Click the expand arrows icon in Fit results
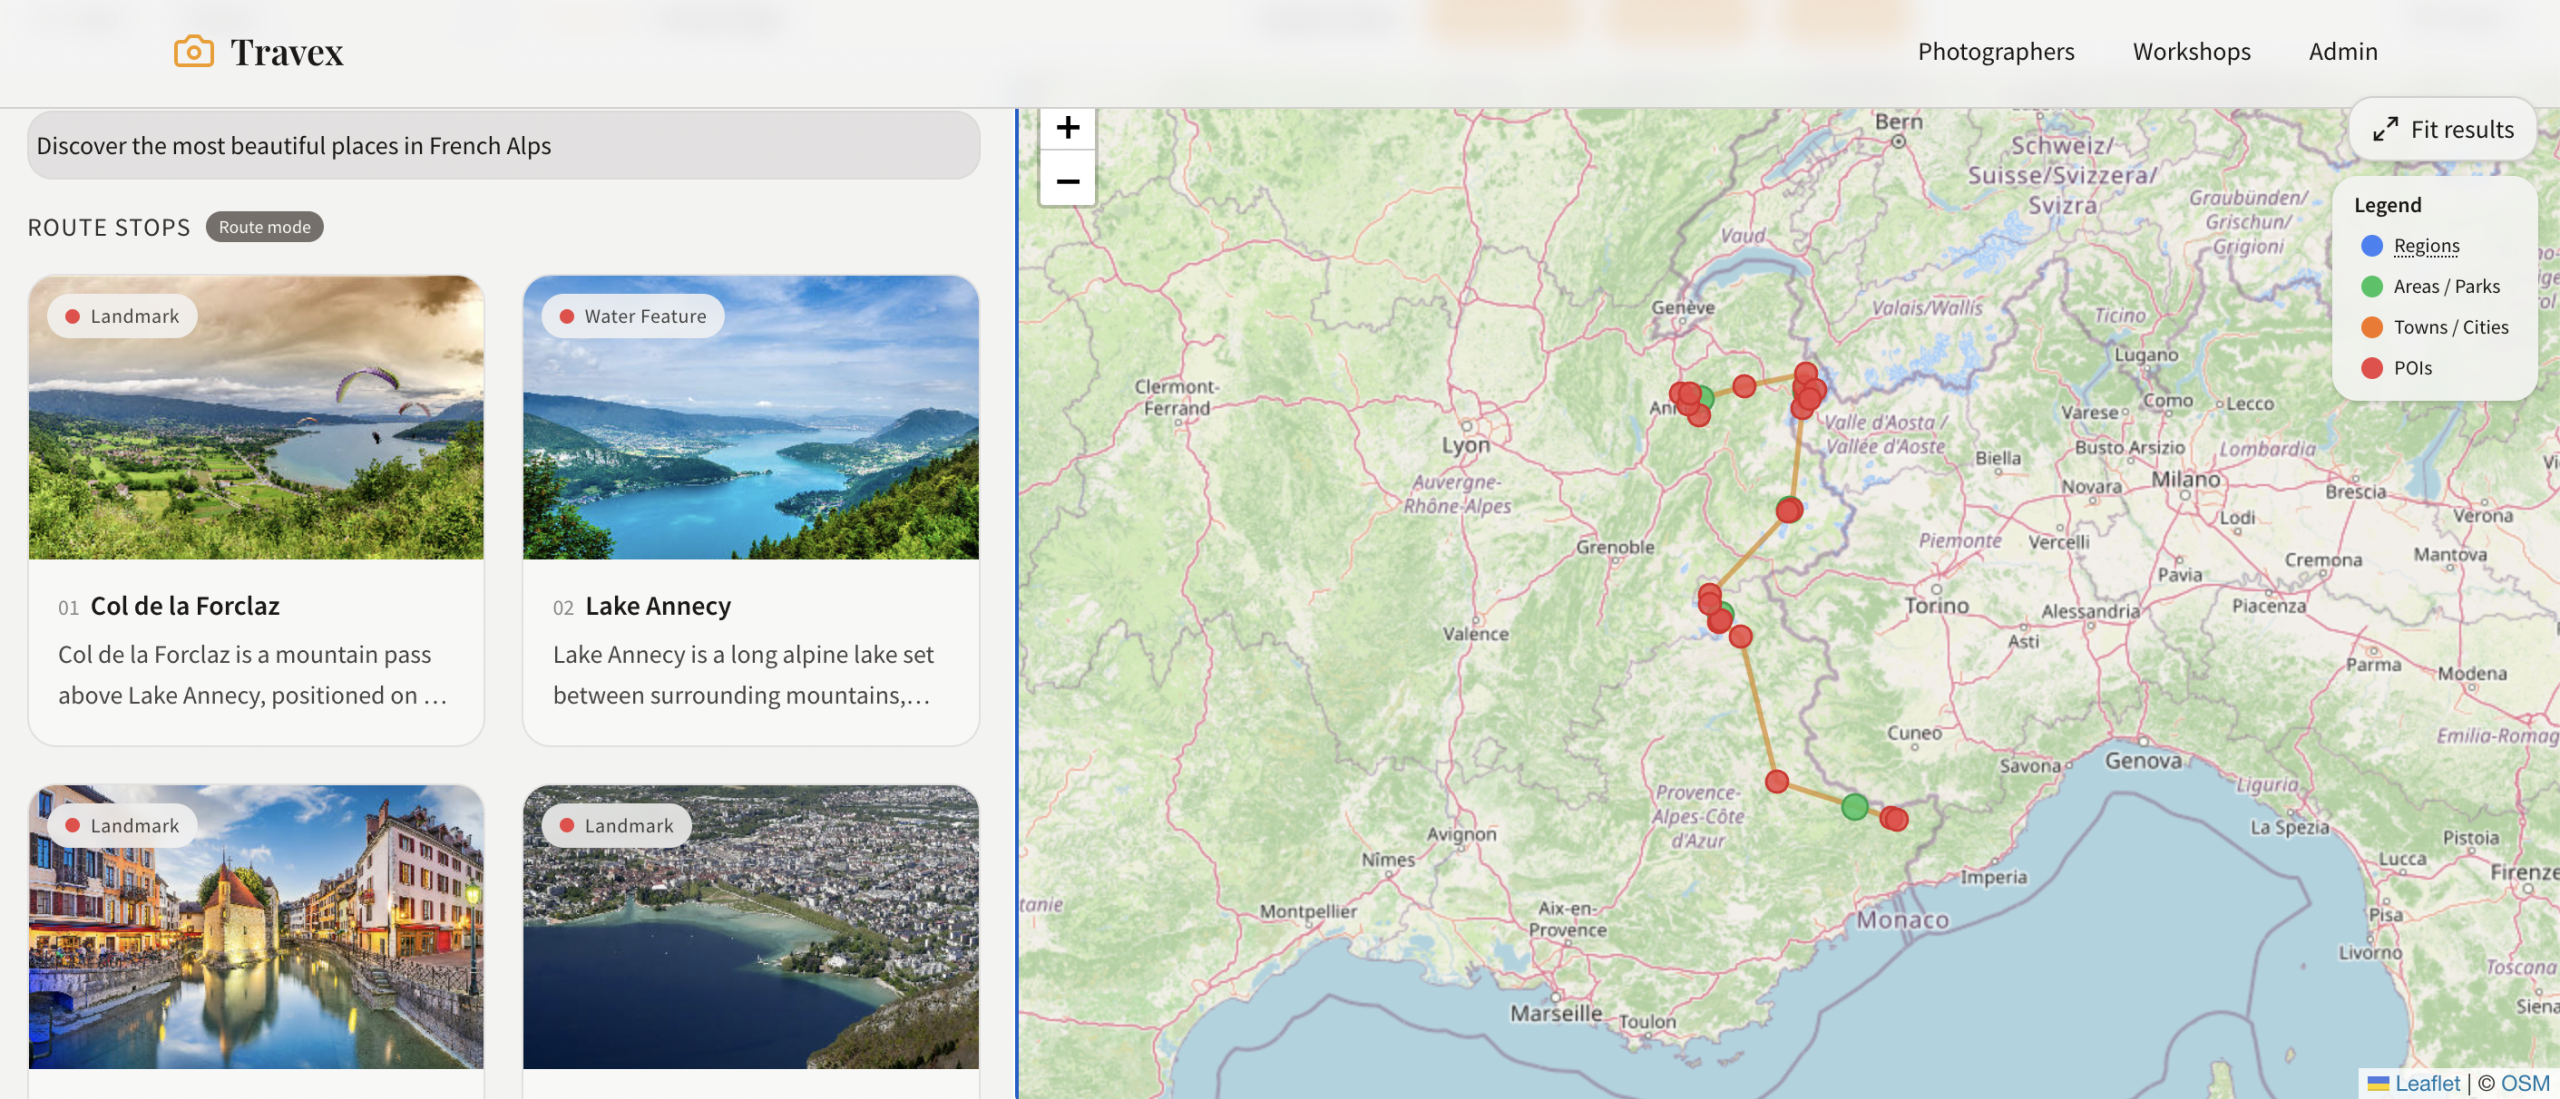 coord(2385,129)
